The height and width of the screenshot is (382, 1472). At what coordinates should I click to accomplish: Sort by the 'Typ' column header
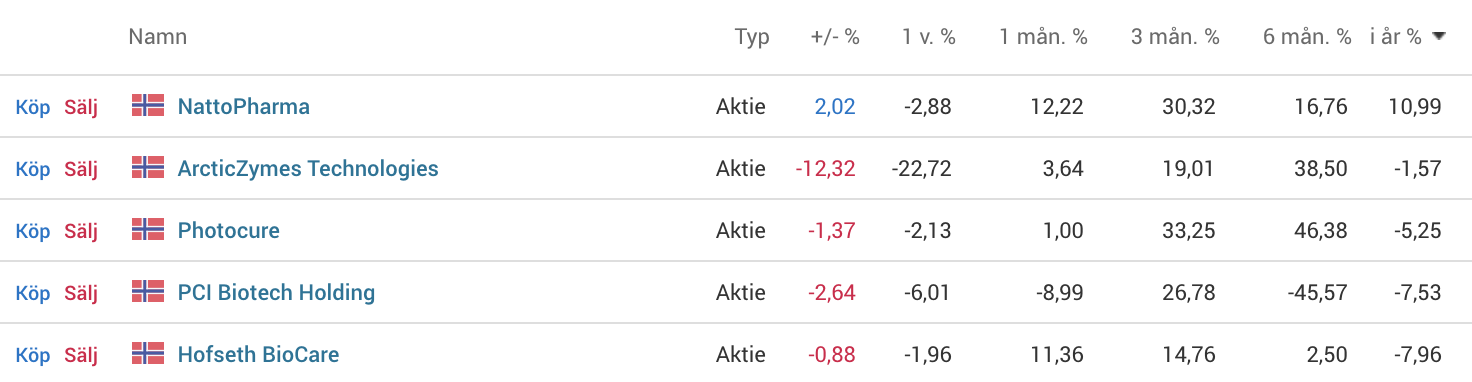pyautogui.click(x=752, y=37)
